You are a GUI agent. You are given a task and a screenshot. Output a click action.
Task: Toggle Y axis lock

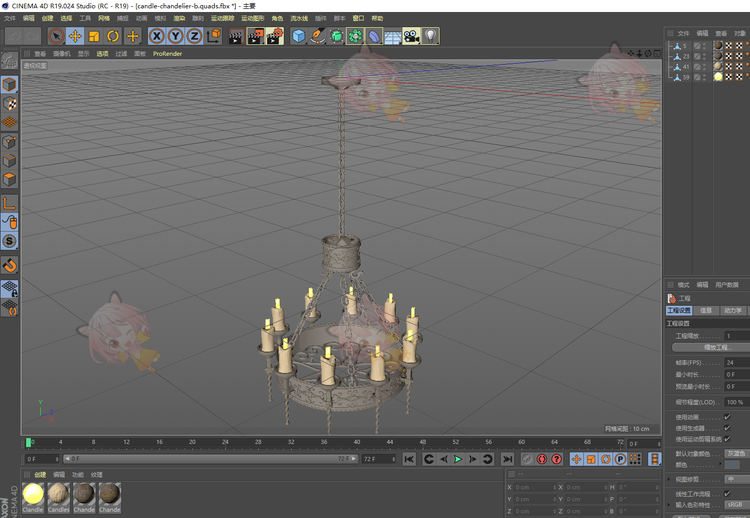click(176, 36)
